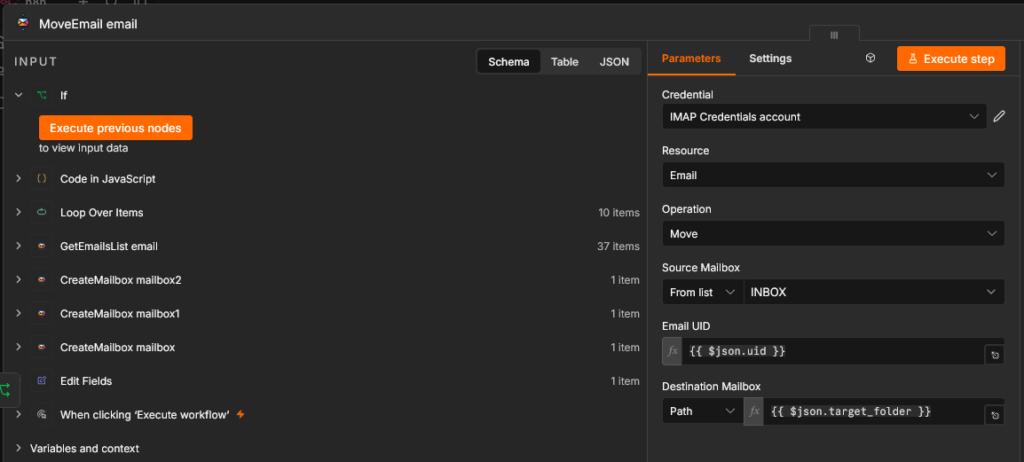Click the If node branch icon

(42, 95)
